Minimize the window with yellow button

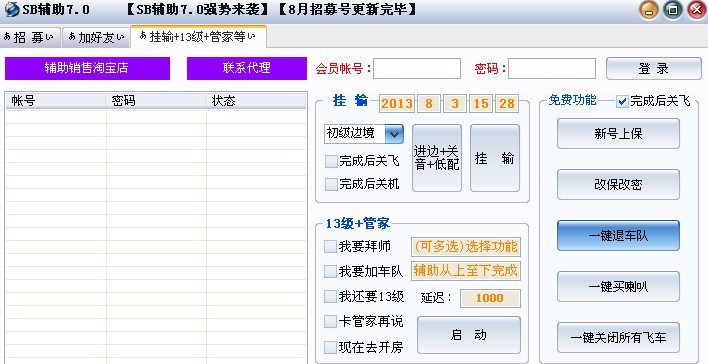(x=649, y=10)
